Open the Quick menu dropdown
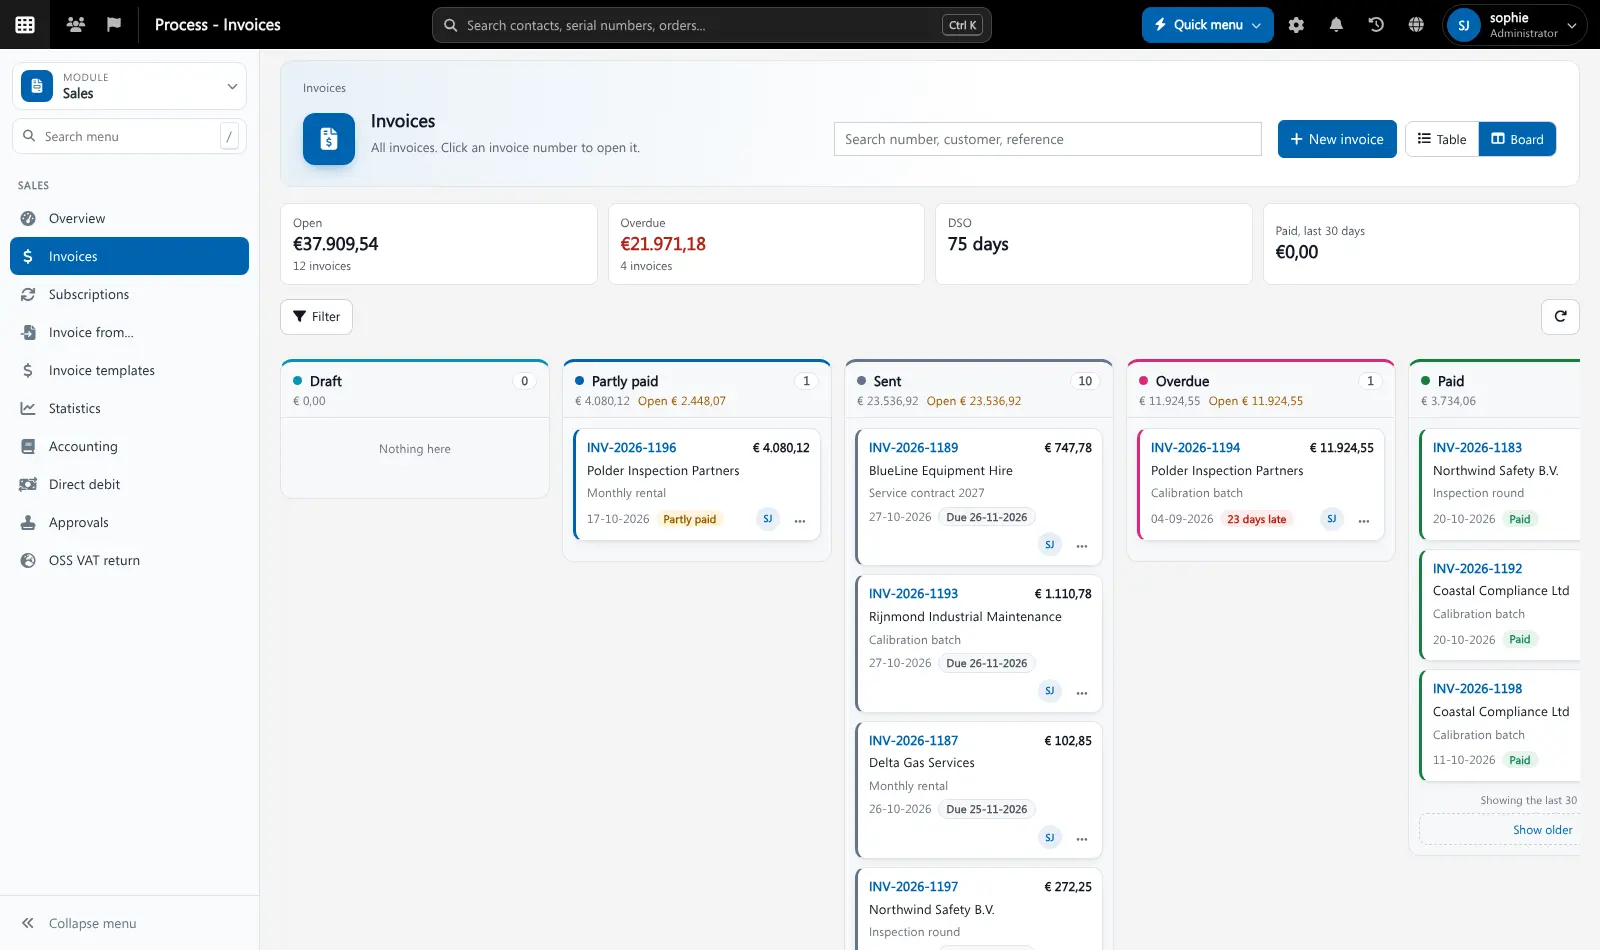 [1208, 25]
